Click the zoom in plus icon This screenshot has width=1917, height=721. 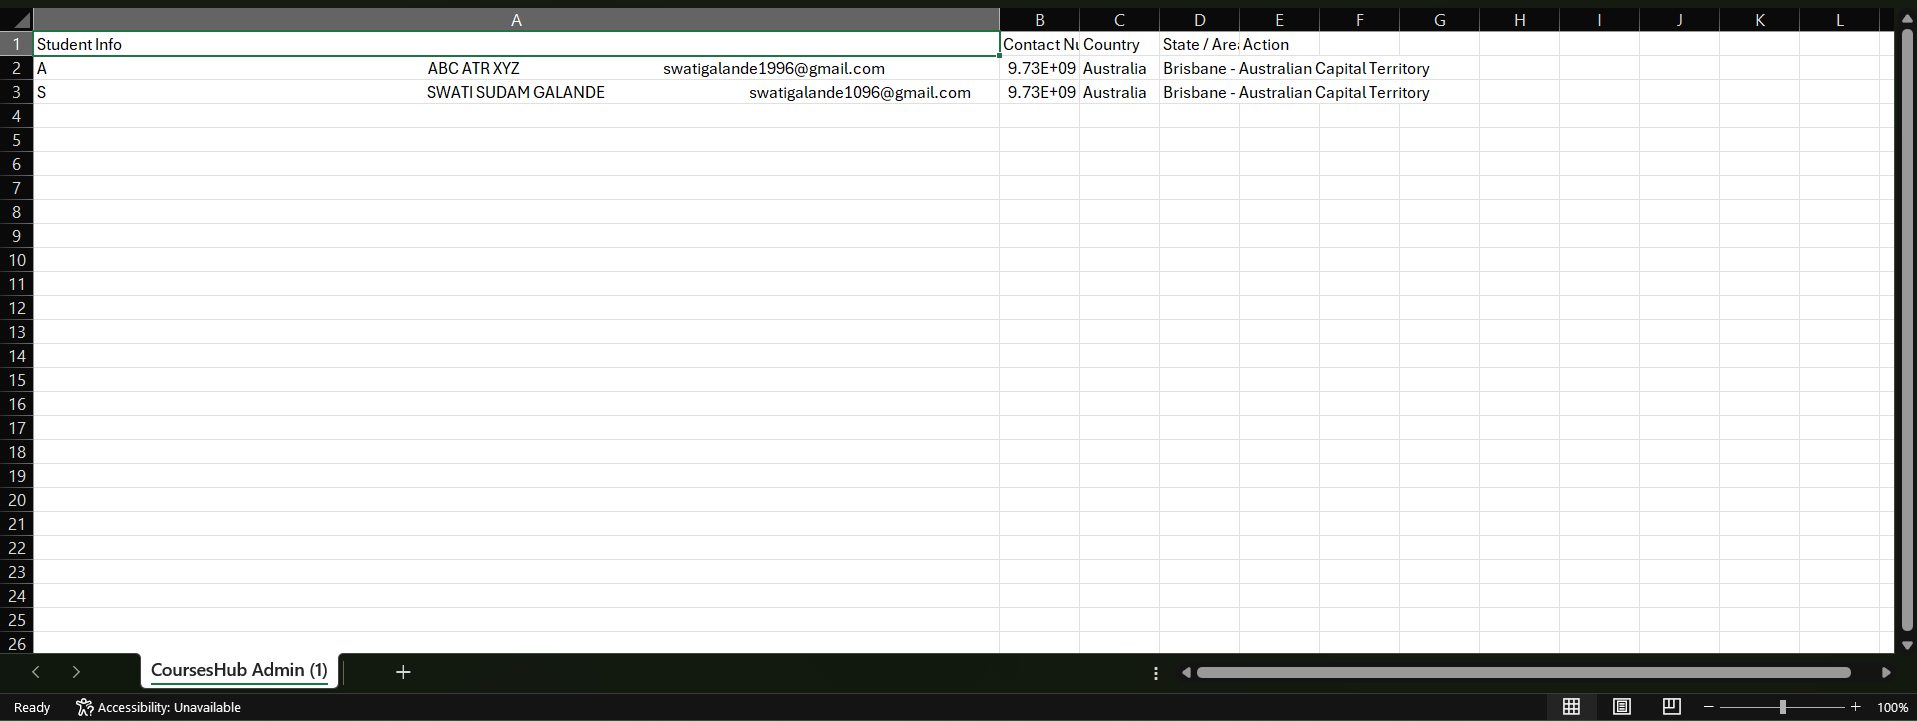click(x=1856, y=707)
